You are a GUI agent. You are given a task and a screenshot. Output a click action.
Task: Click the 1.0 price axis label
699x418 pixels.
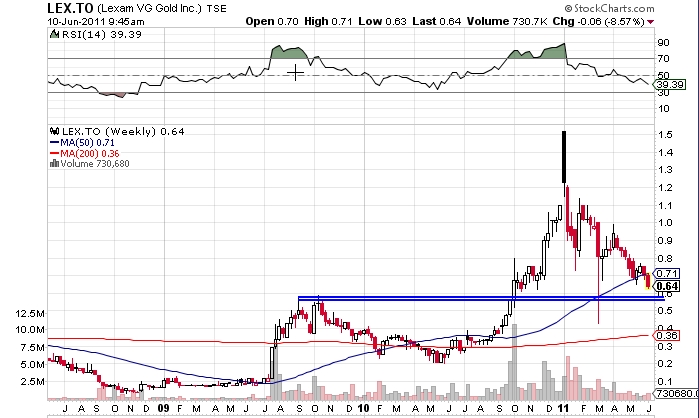[x=665, y=223]
